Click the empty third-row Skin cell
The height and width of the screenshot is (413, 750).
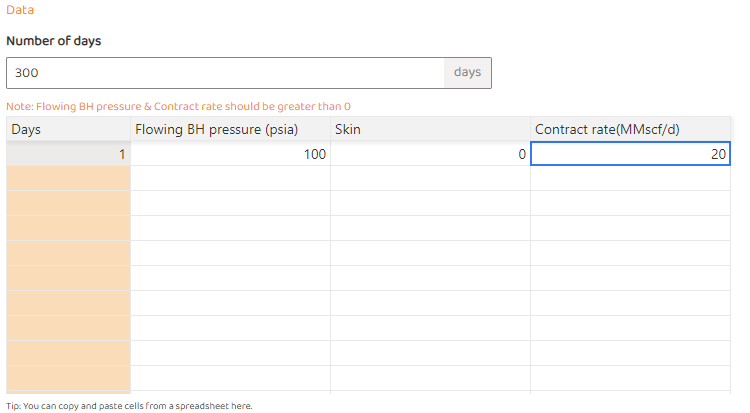pos(430,203)
